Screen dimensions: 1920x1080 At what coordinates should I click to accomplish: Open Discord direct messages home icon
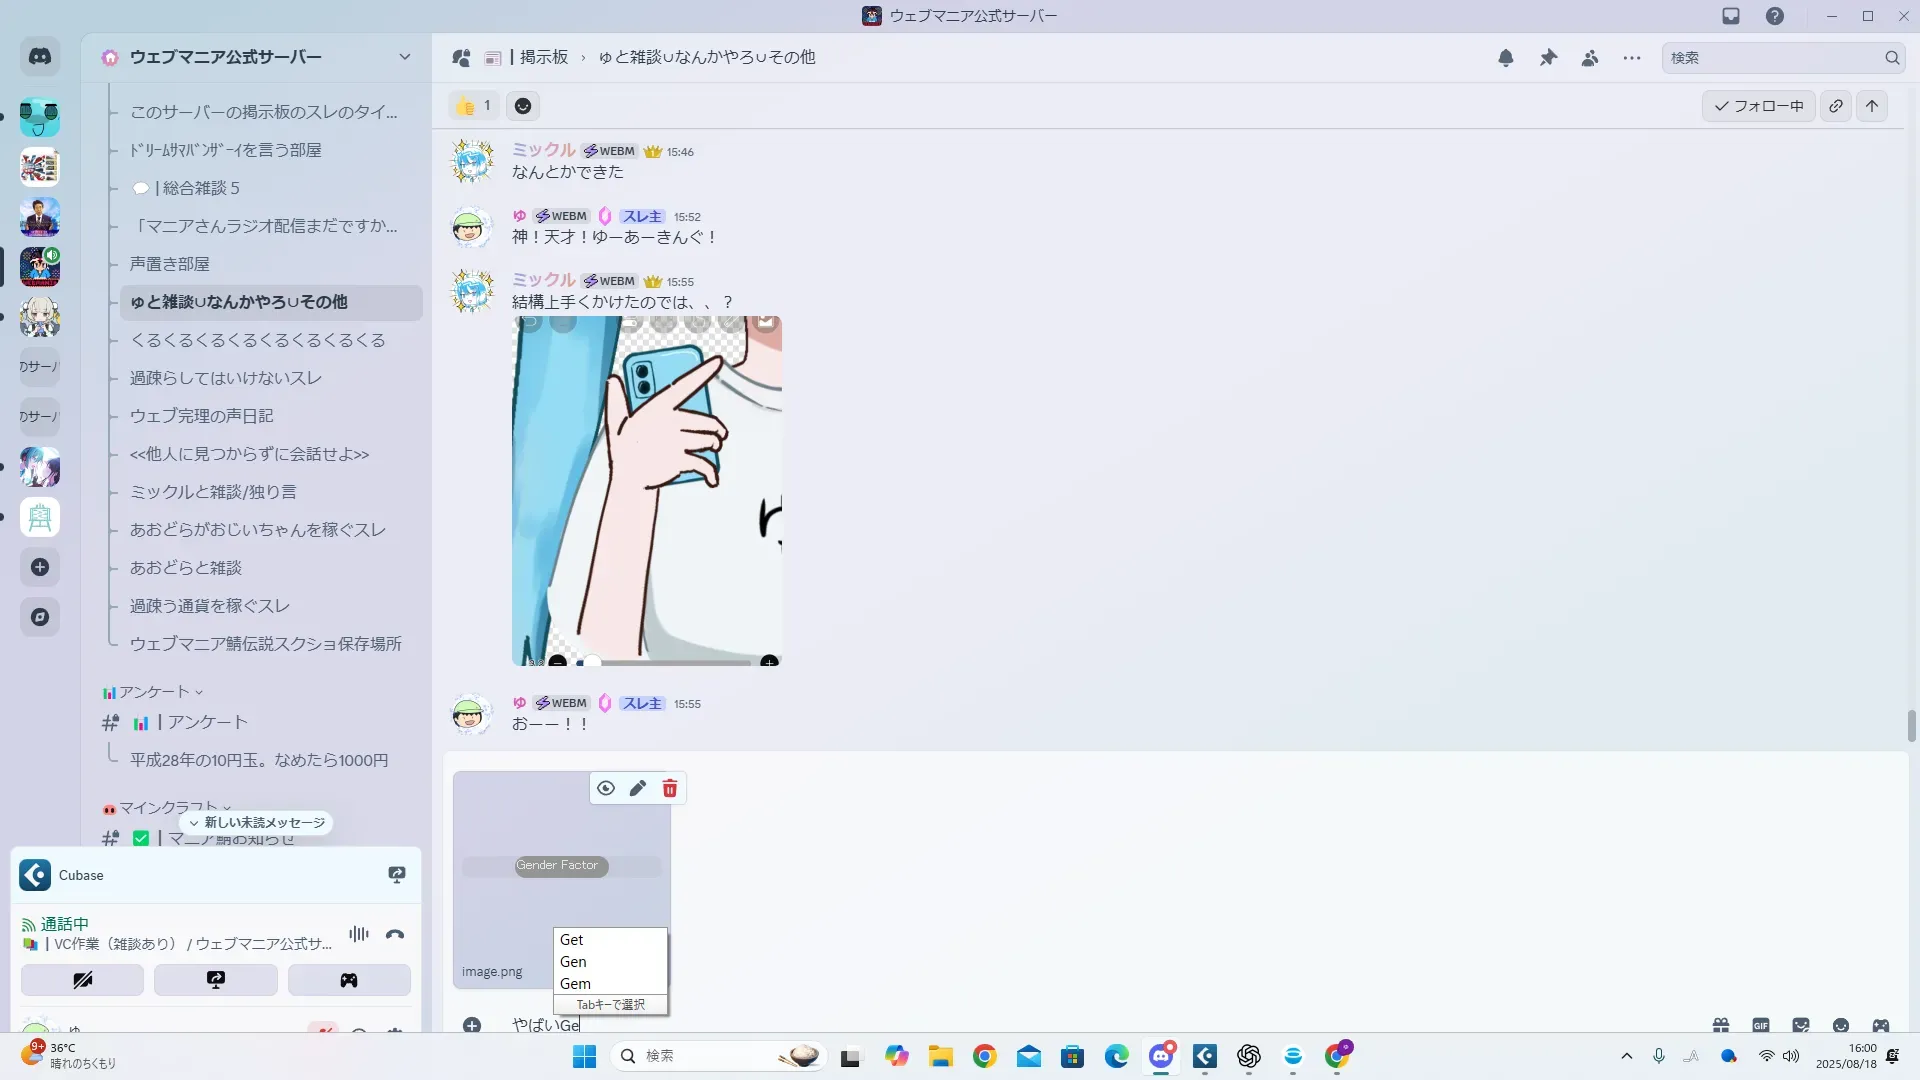[40, 57]
